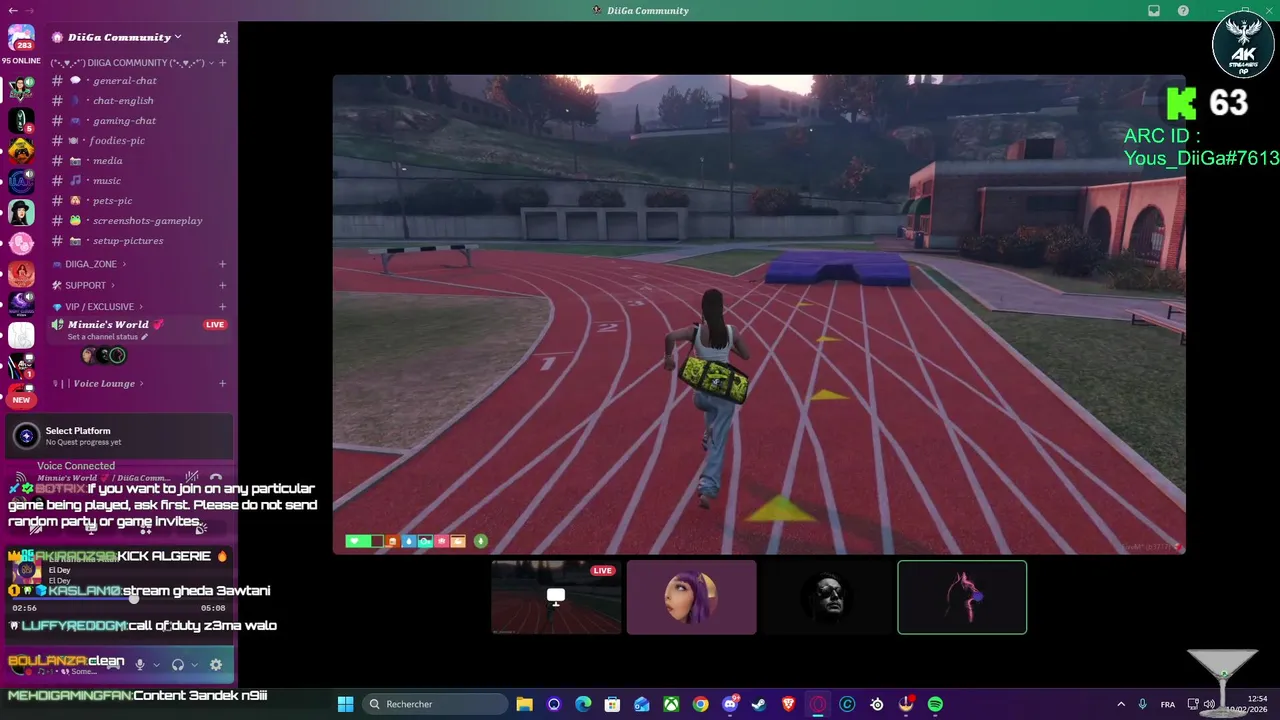Open Google Chrome from taskbar
1280x720 pixels.
point(700,704)
